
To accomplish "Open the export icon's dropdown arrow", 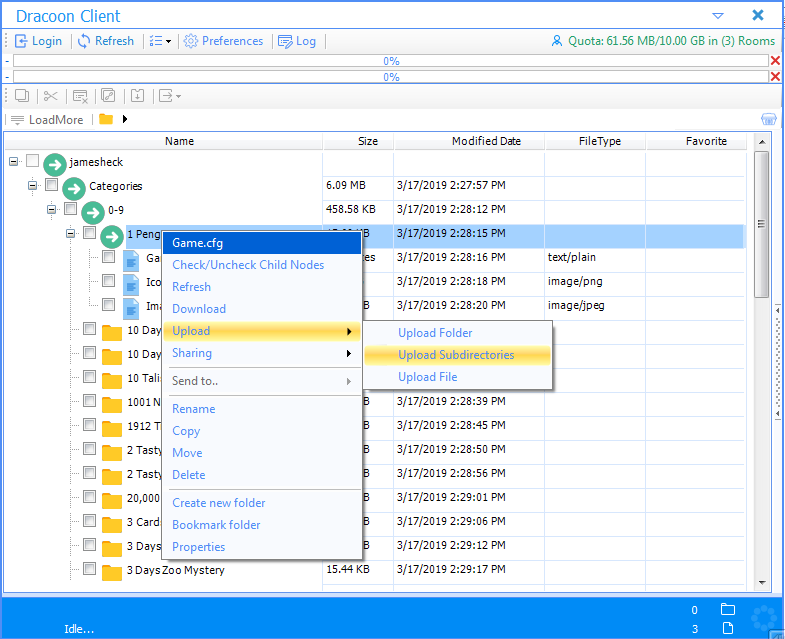I will tap(178, 96).
